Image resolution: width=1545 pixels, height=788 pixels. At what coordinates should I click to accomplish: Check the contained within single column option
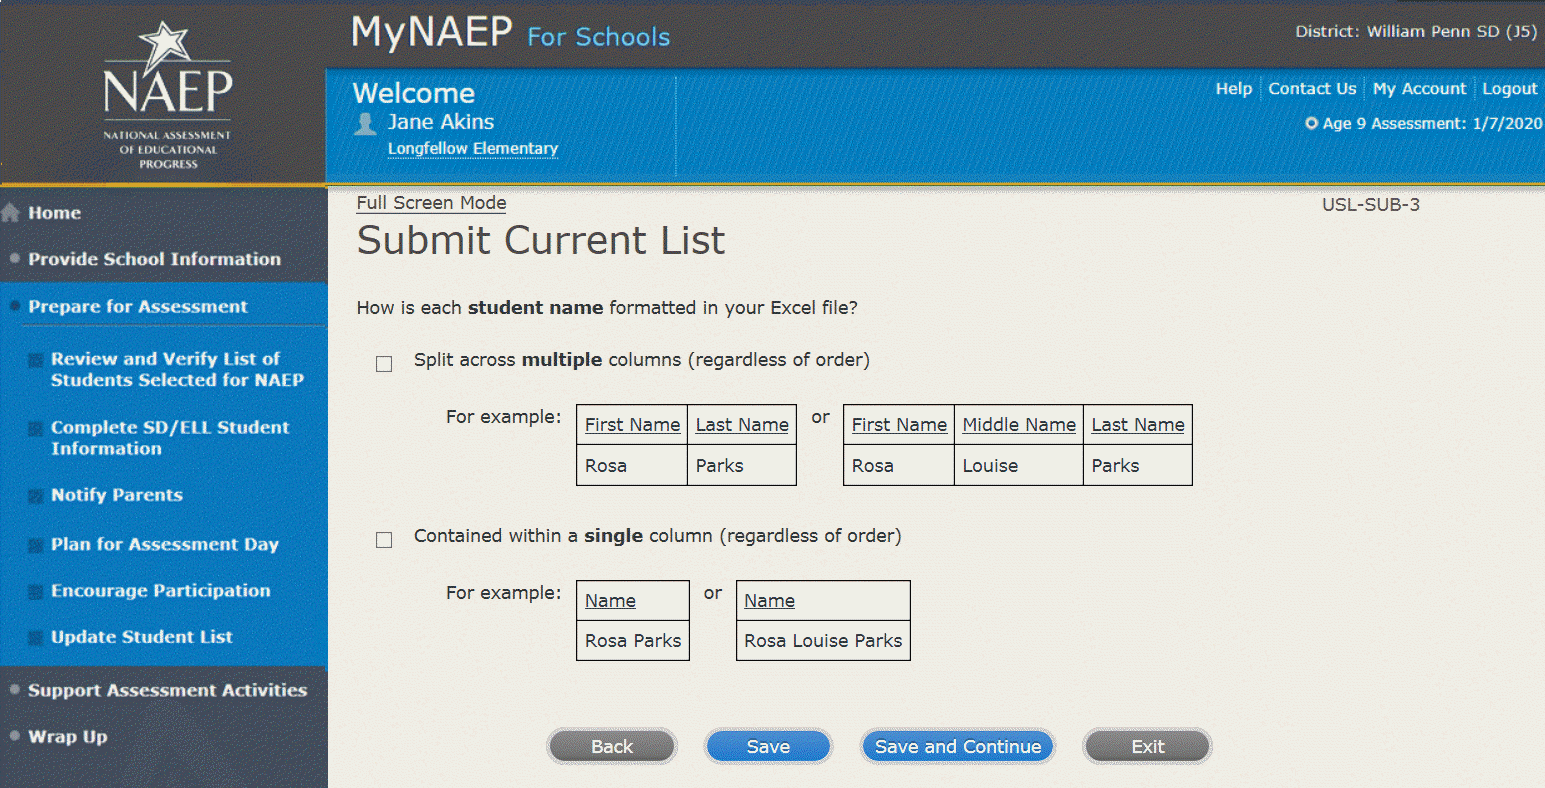(x=384, y=540)
